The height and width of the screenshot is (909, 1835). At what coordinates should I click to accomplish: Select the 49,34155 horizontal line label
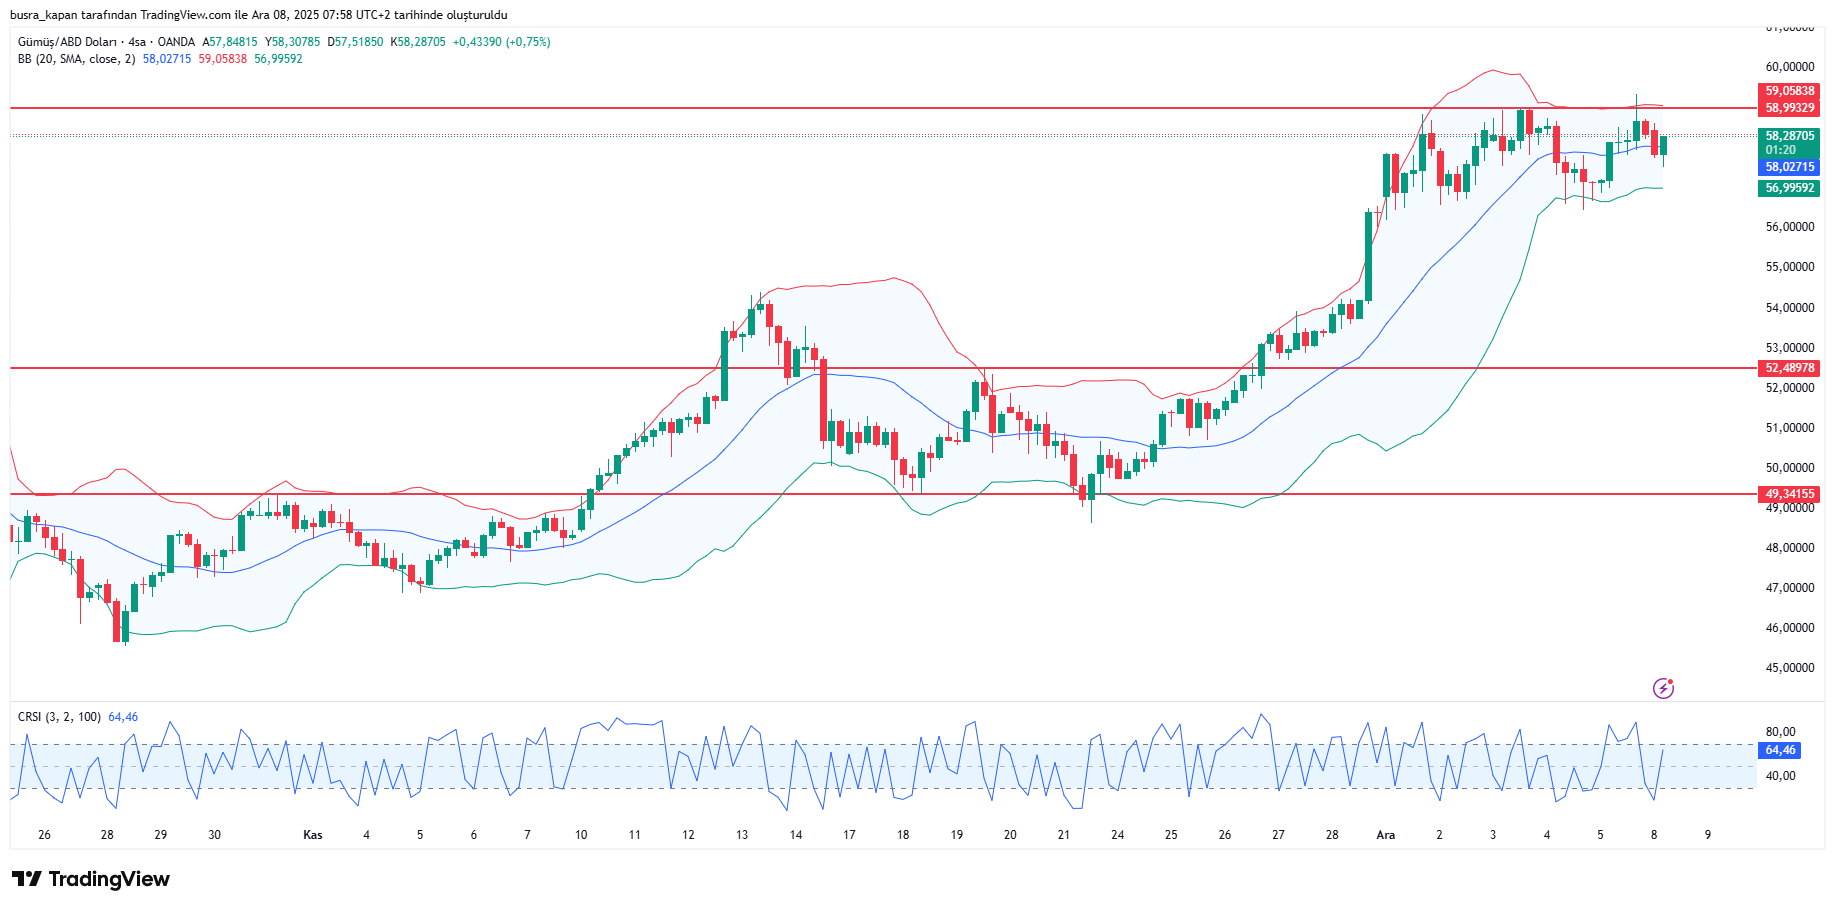pos(1789,494)
